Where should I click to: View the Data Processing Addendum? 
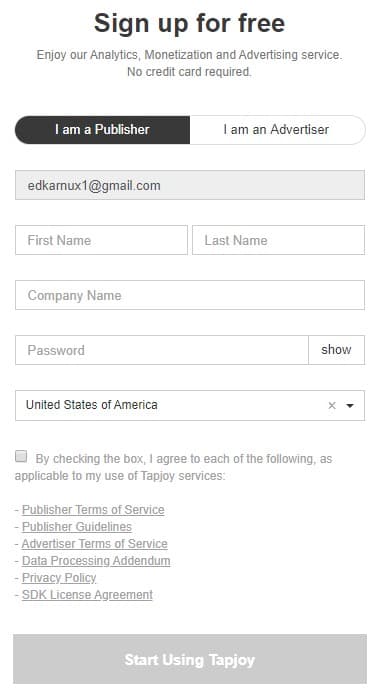(x=96, y=560)
